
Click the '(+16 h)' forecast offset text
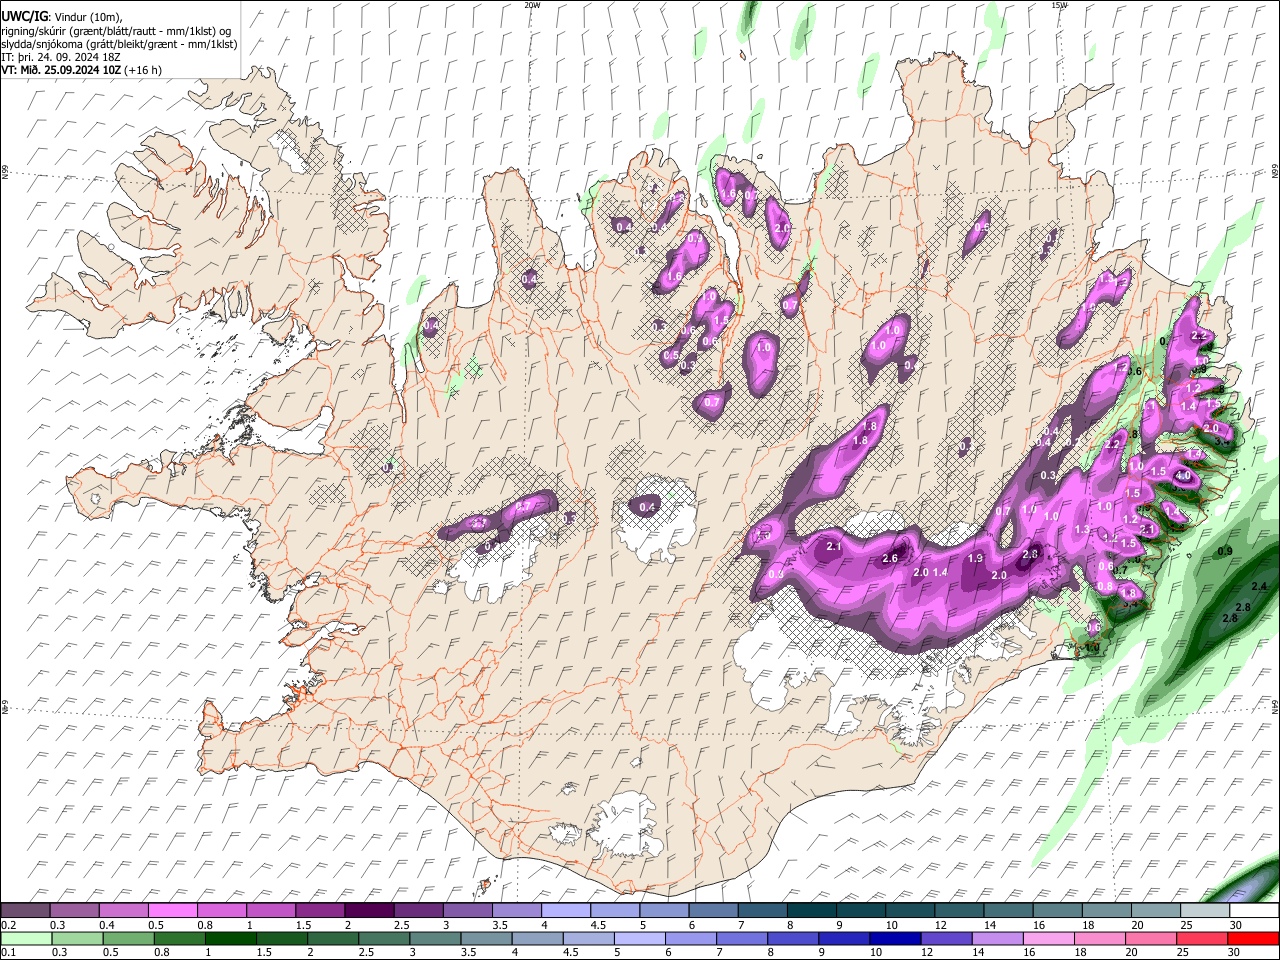[x=145, y=70]
